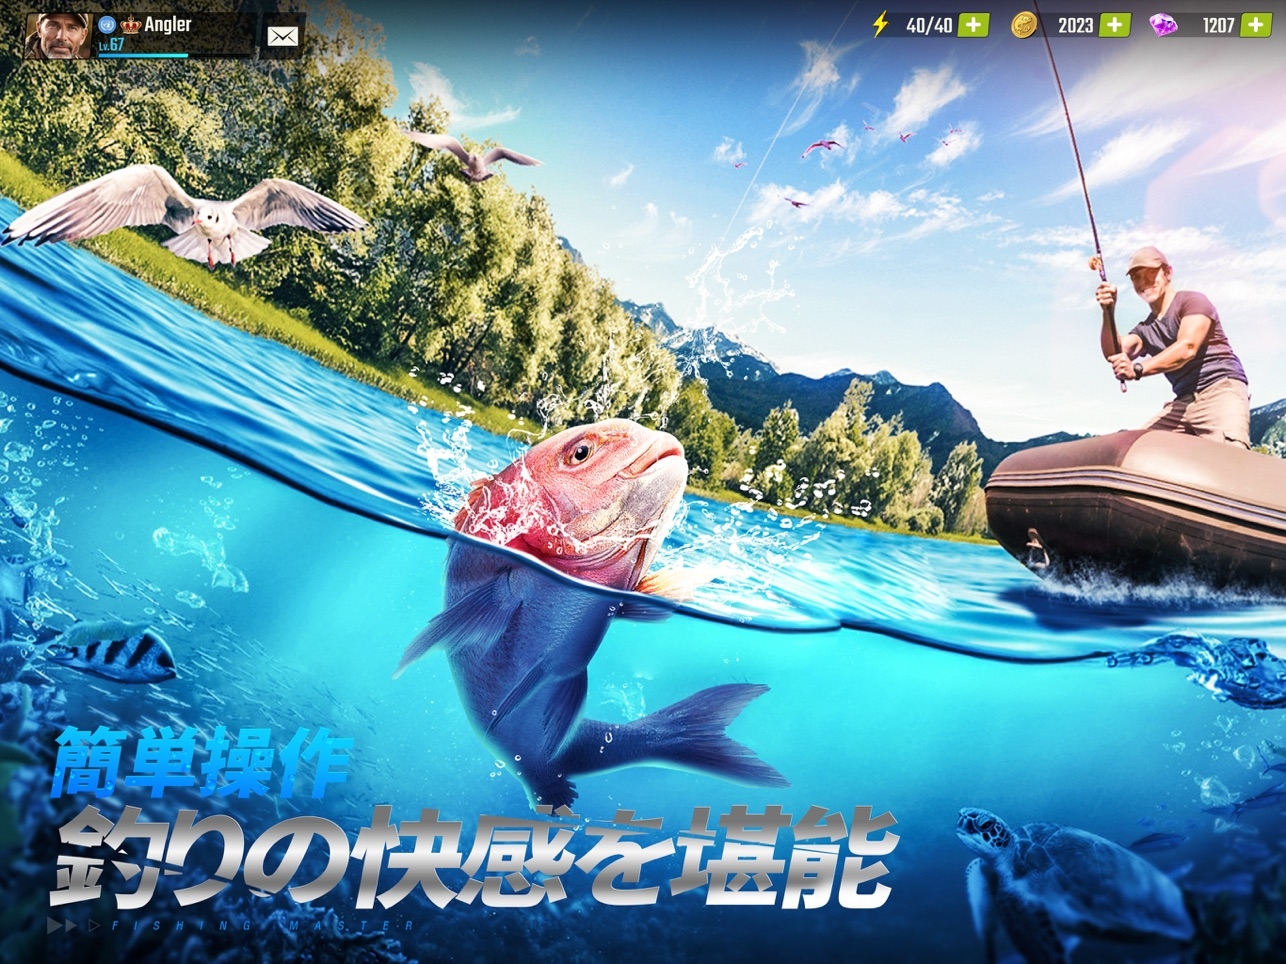Screen dimensions: 1286x964
Task: Open the player avatar portrait
Action: (x=58, y=36)
